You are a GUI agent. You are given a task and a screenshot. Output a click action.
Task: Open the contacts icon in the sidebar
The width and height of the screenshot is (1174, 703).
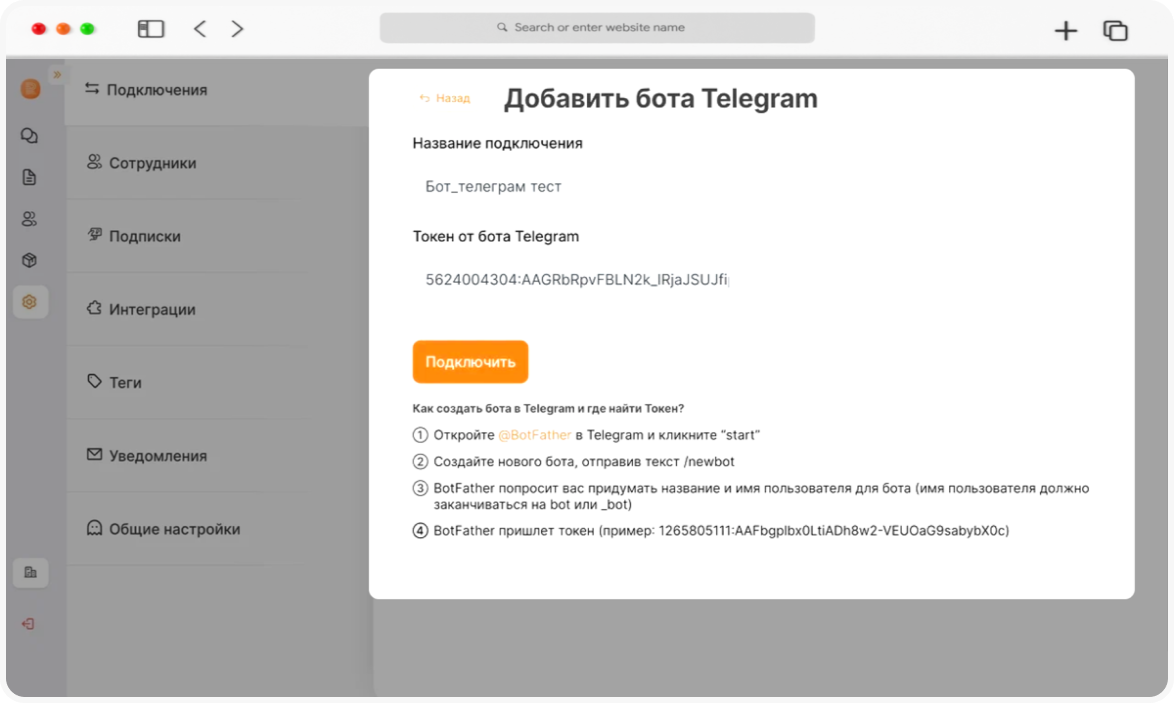click(x=29, y=219)
